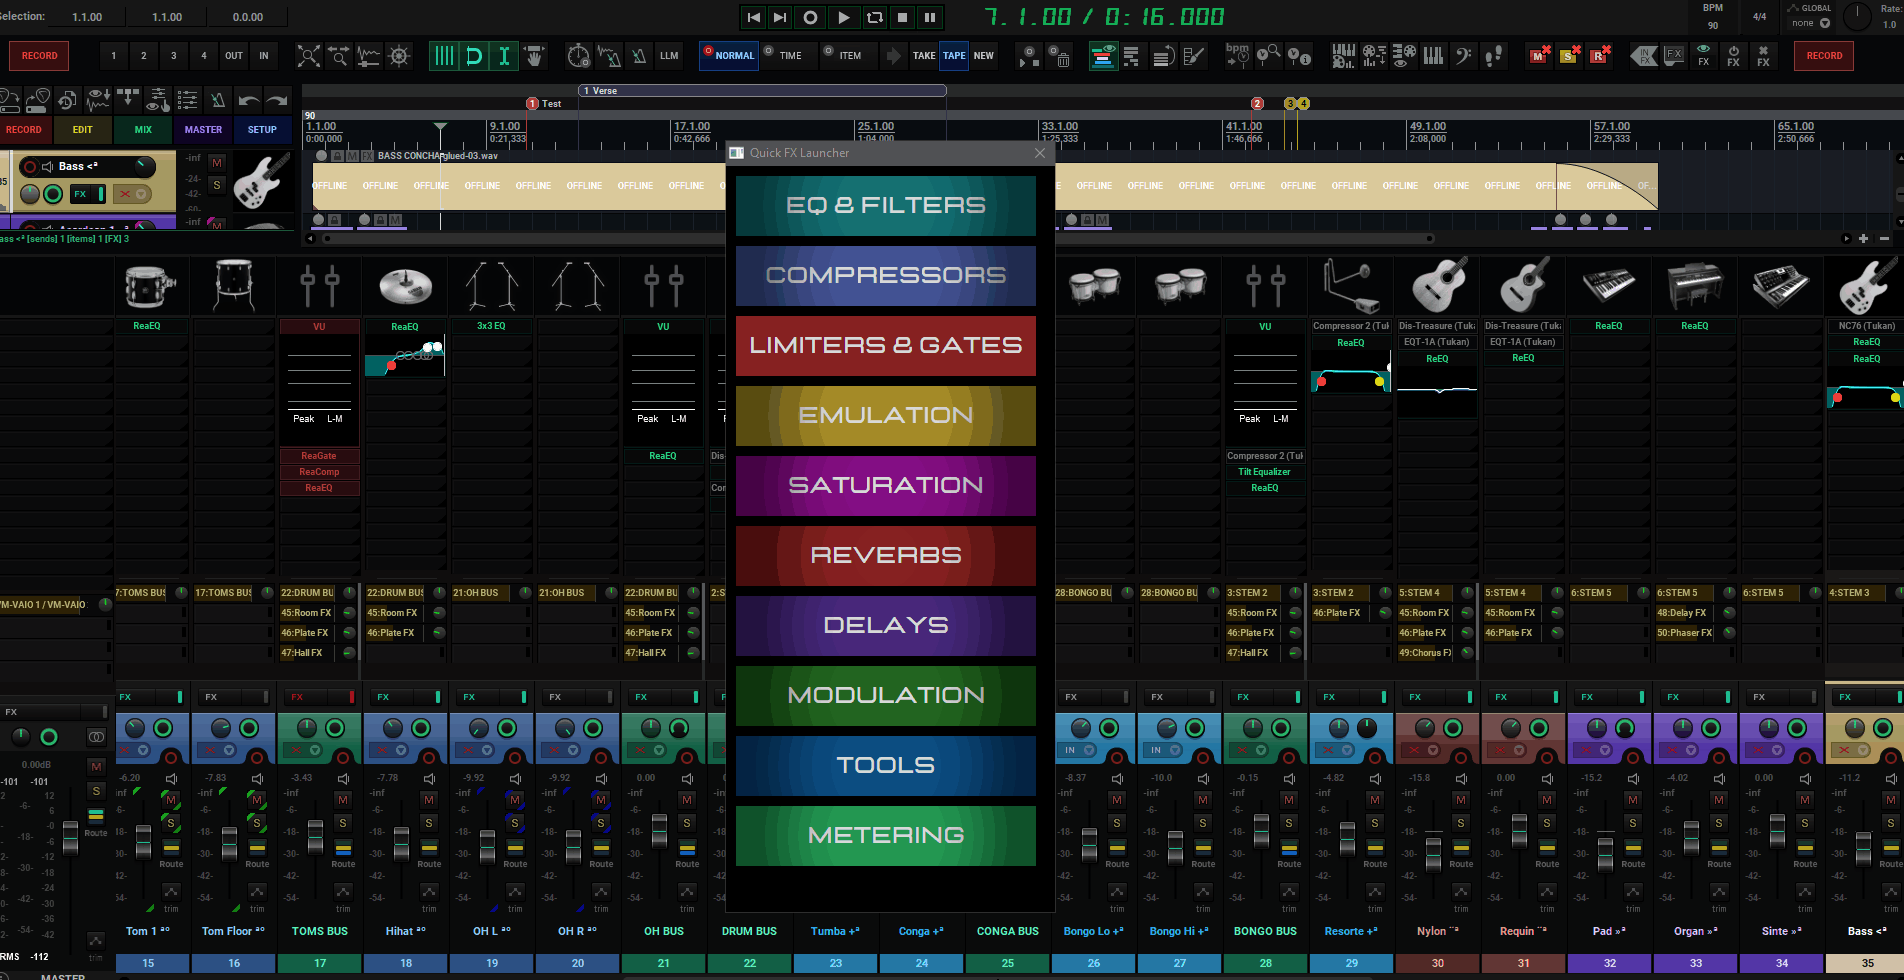Click the delete takes trash icon
This screenshot has height=980, width=1904.
(1061, 56)
